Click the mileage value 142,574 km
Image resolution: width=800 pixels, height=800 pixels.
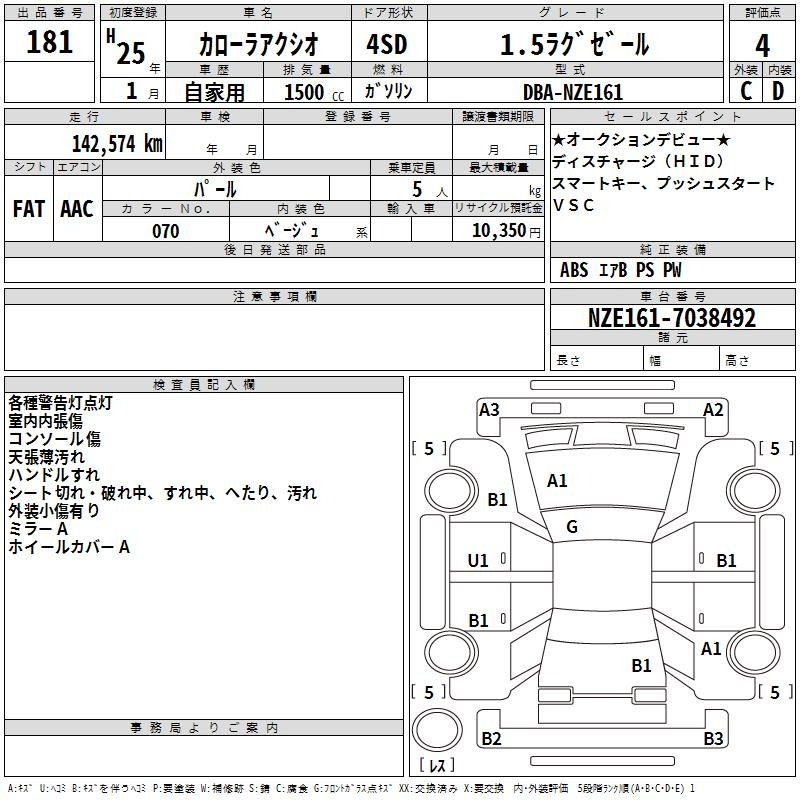pos(117,142)
